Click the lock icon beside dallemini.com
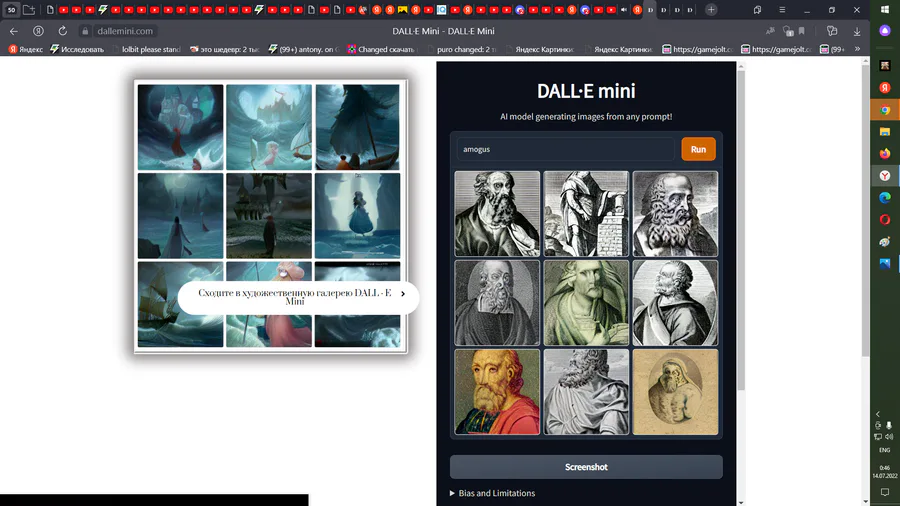The height and width of the screenshot is (506, 900). pos(85,31)
